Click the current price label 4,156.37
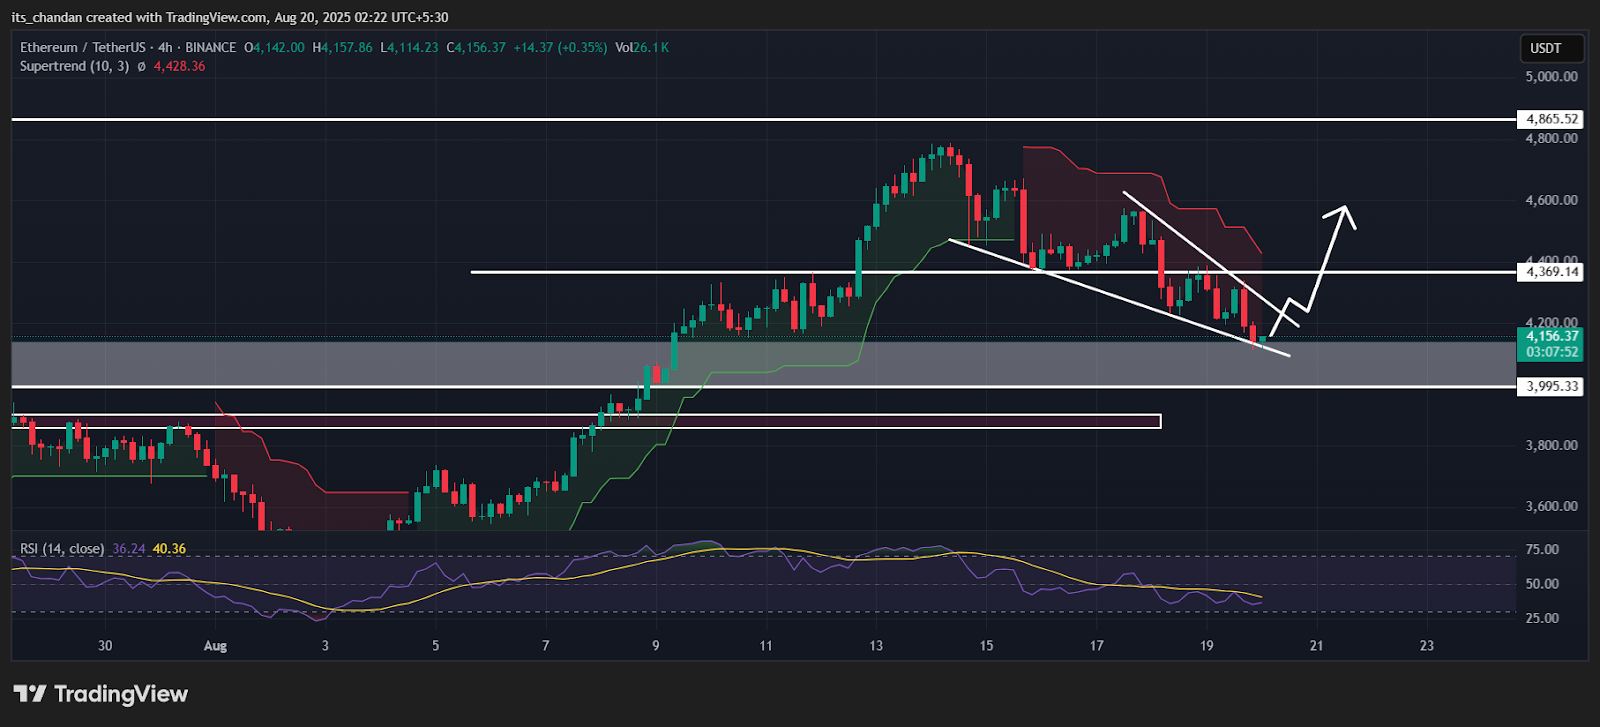The image size is (1600, 727). tap(1552, 336)
